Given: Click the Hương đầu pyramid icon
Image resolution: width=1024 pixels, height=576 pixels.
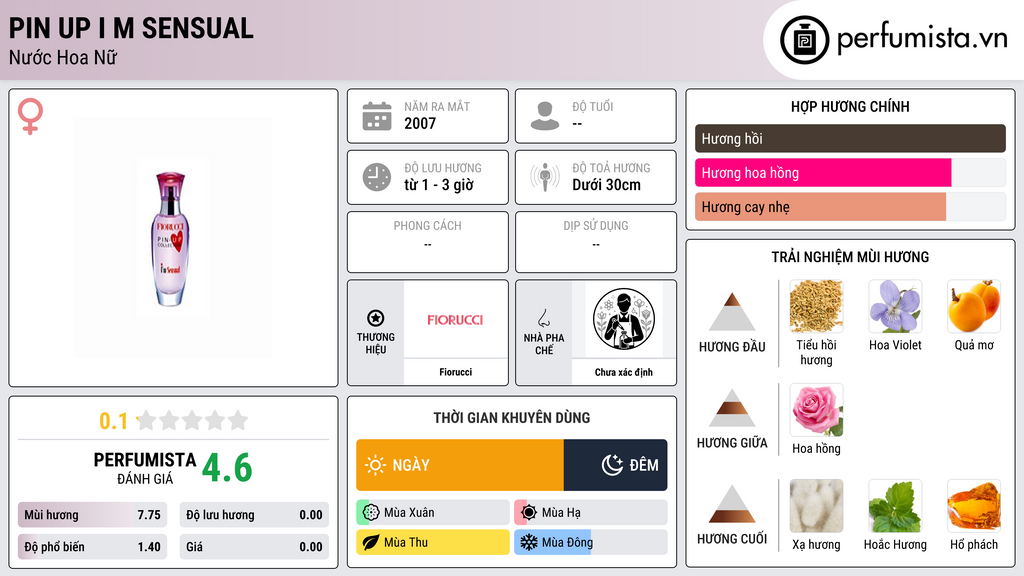Looking at the screenshot, I should (x=732, y=312).
